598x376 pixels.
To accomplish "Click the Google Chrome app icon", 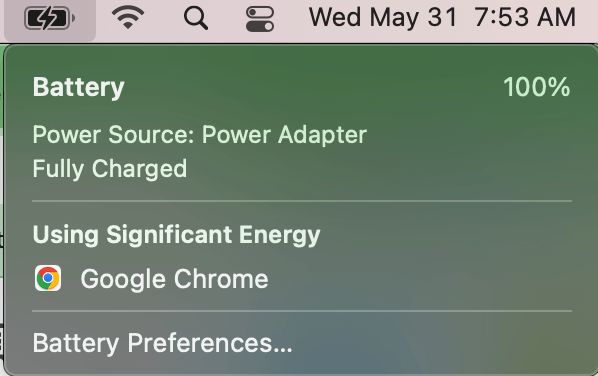I will [x=48, y=278].
